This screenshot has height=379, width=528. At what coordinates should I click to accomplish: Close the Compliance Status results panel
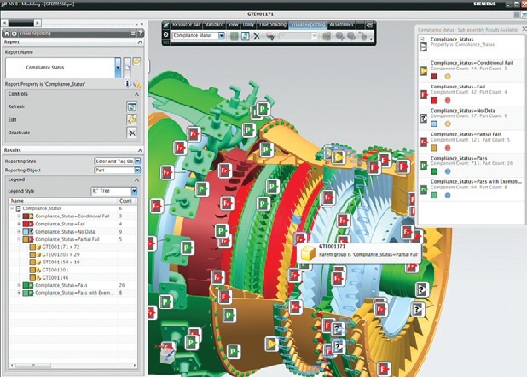click(x=525, y=29)
